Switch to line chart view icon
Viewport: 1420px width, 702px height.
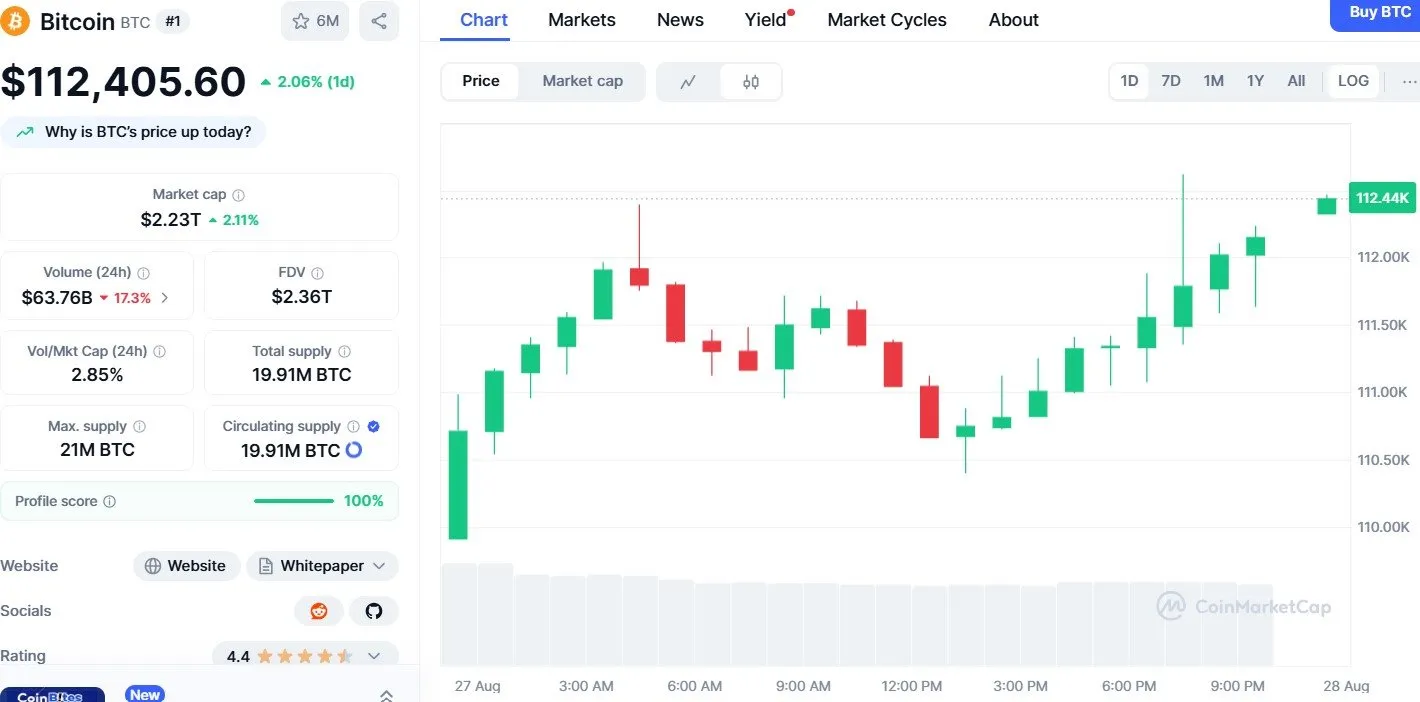[x=688, y=82]
